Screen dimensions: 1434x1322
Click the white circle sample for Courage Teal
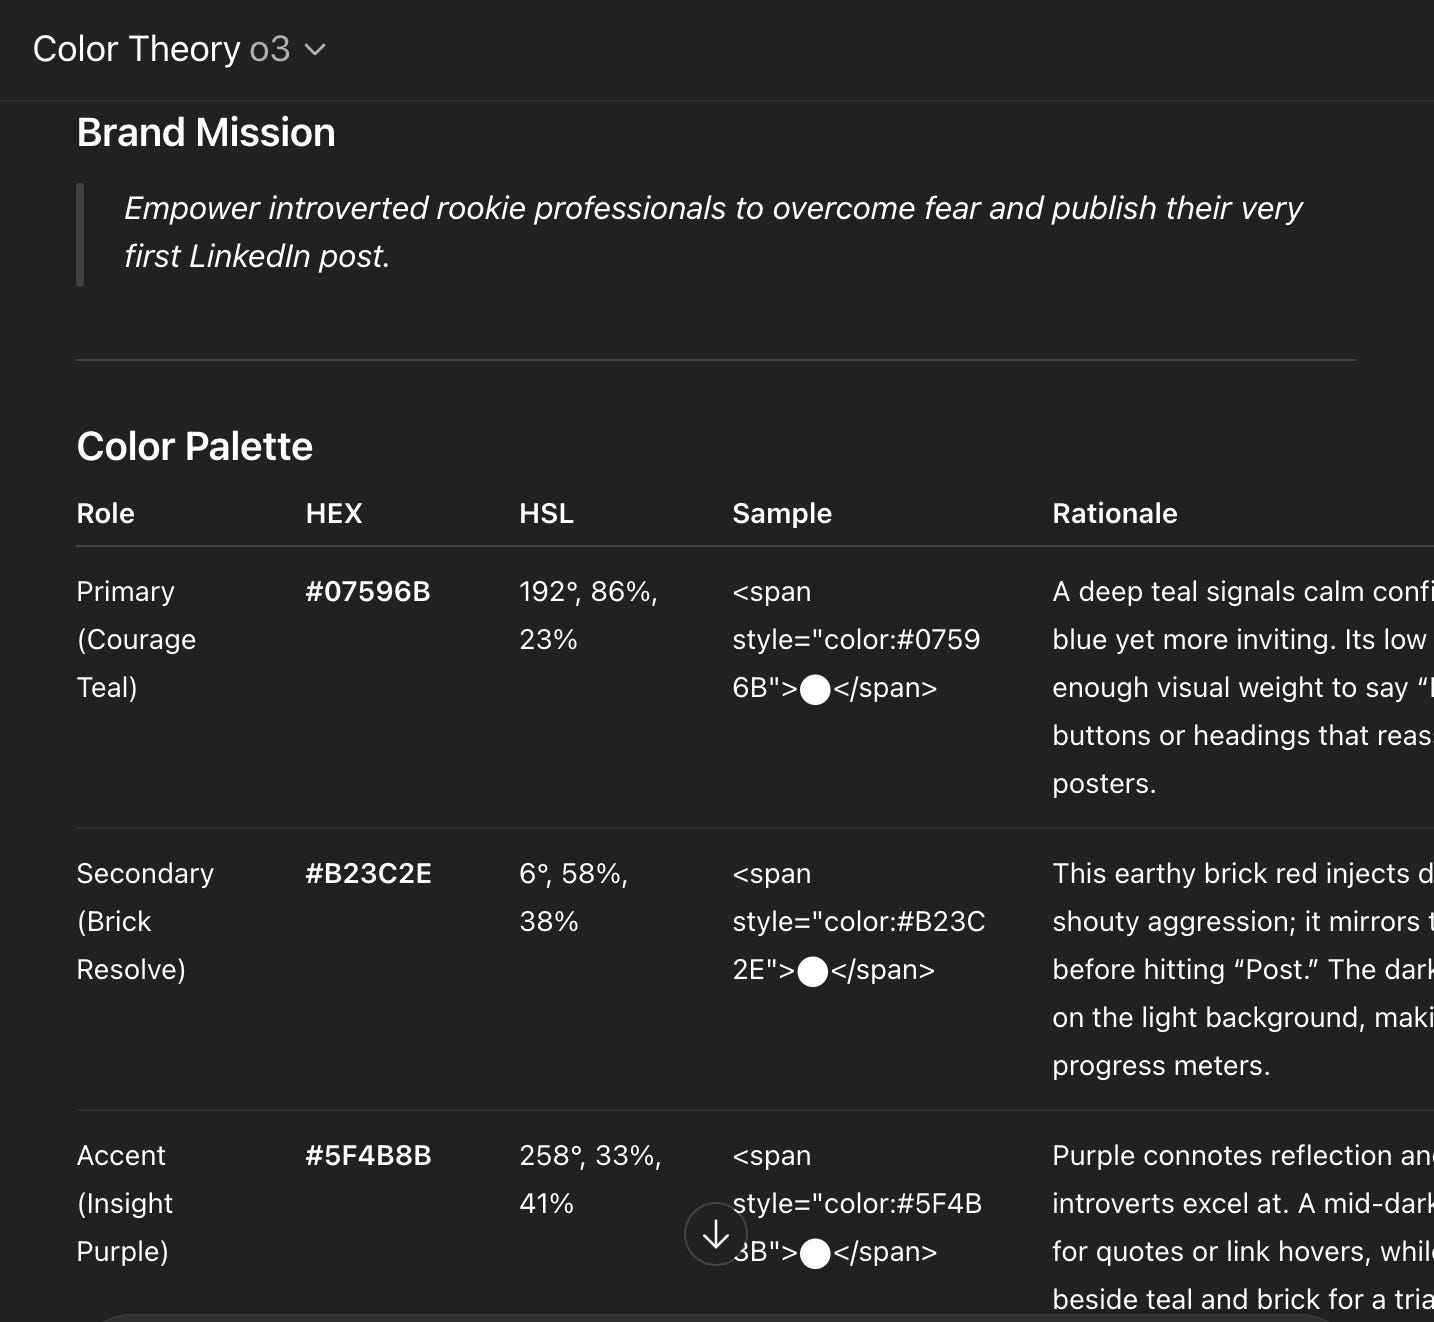[x=815, y=689]
